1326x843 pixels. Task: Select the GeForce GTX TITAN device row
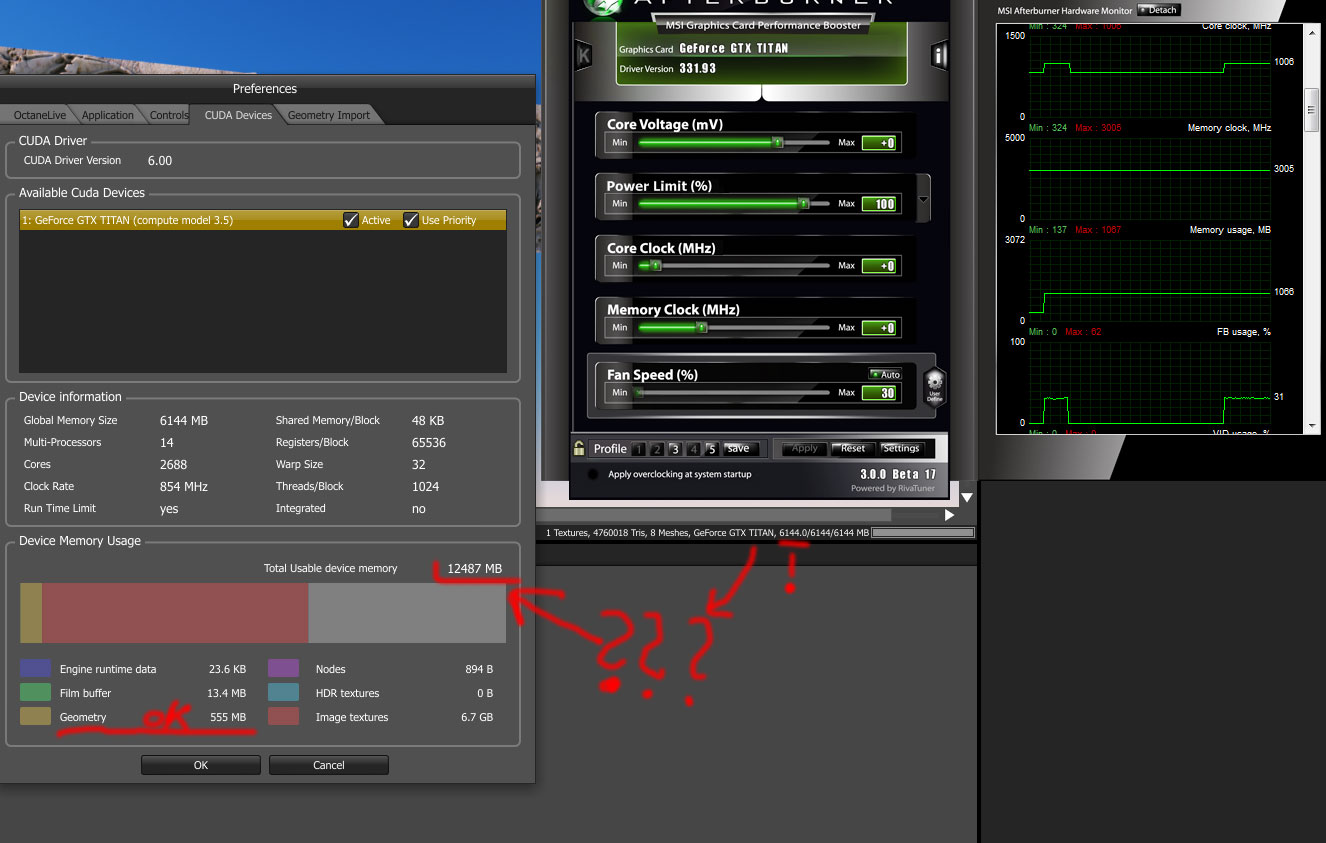[262, 220]
